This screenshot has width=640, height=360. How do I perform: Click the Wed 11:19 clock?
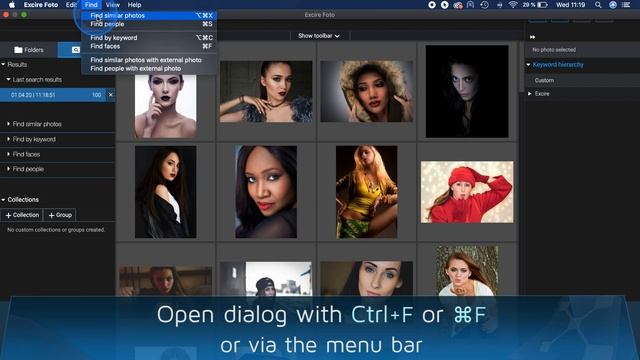570,5
